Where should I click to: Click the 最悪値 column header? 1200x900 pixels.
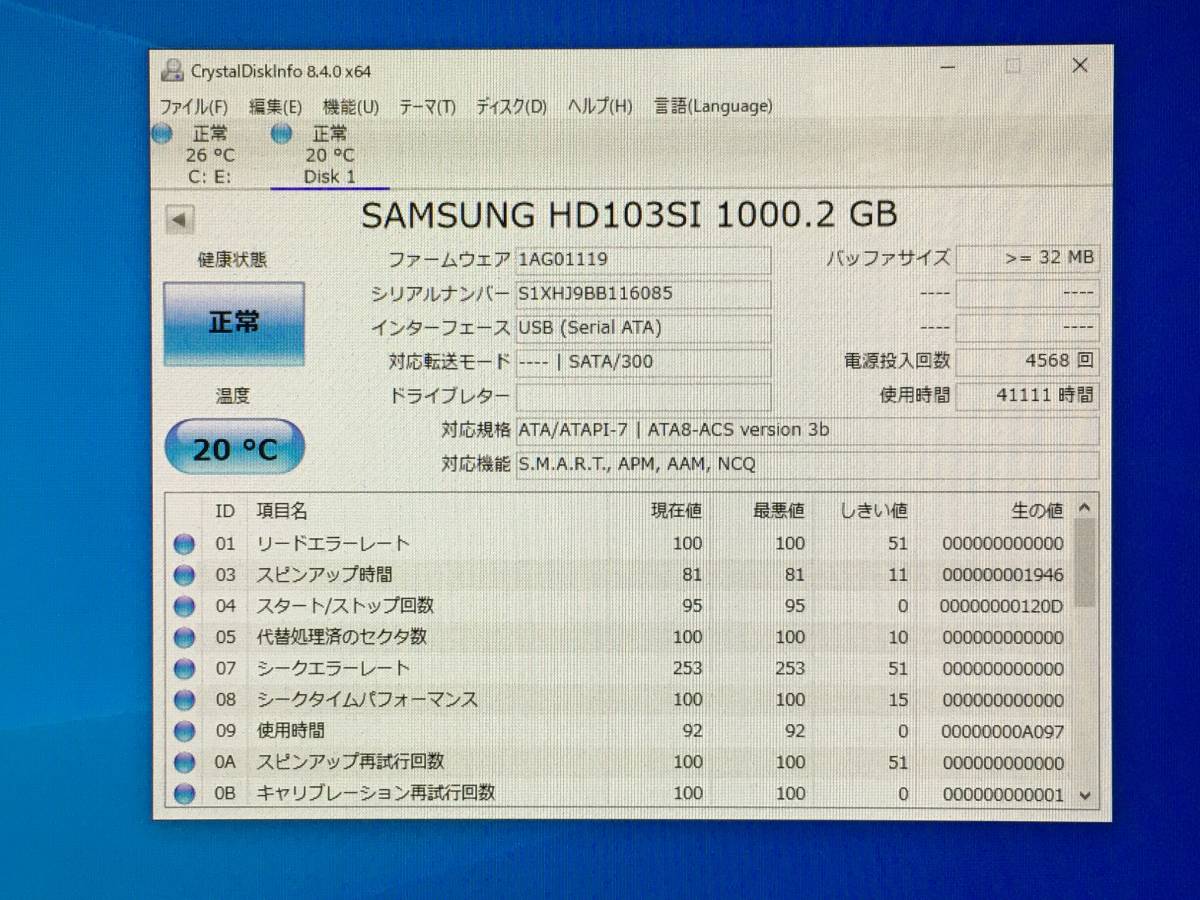point(779,511)
